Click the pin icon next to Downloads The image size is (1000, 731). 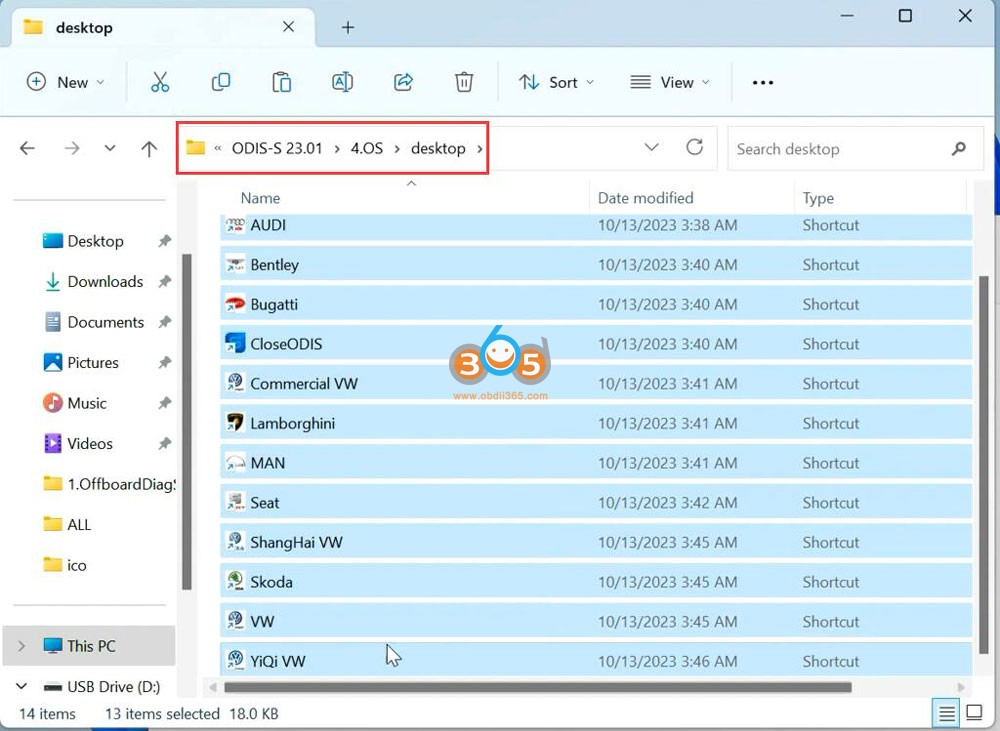[x=165, y=281]
